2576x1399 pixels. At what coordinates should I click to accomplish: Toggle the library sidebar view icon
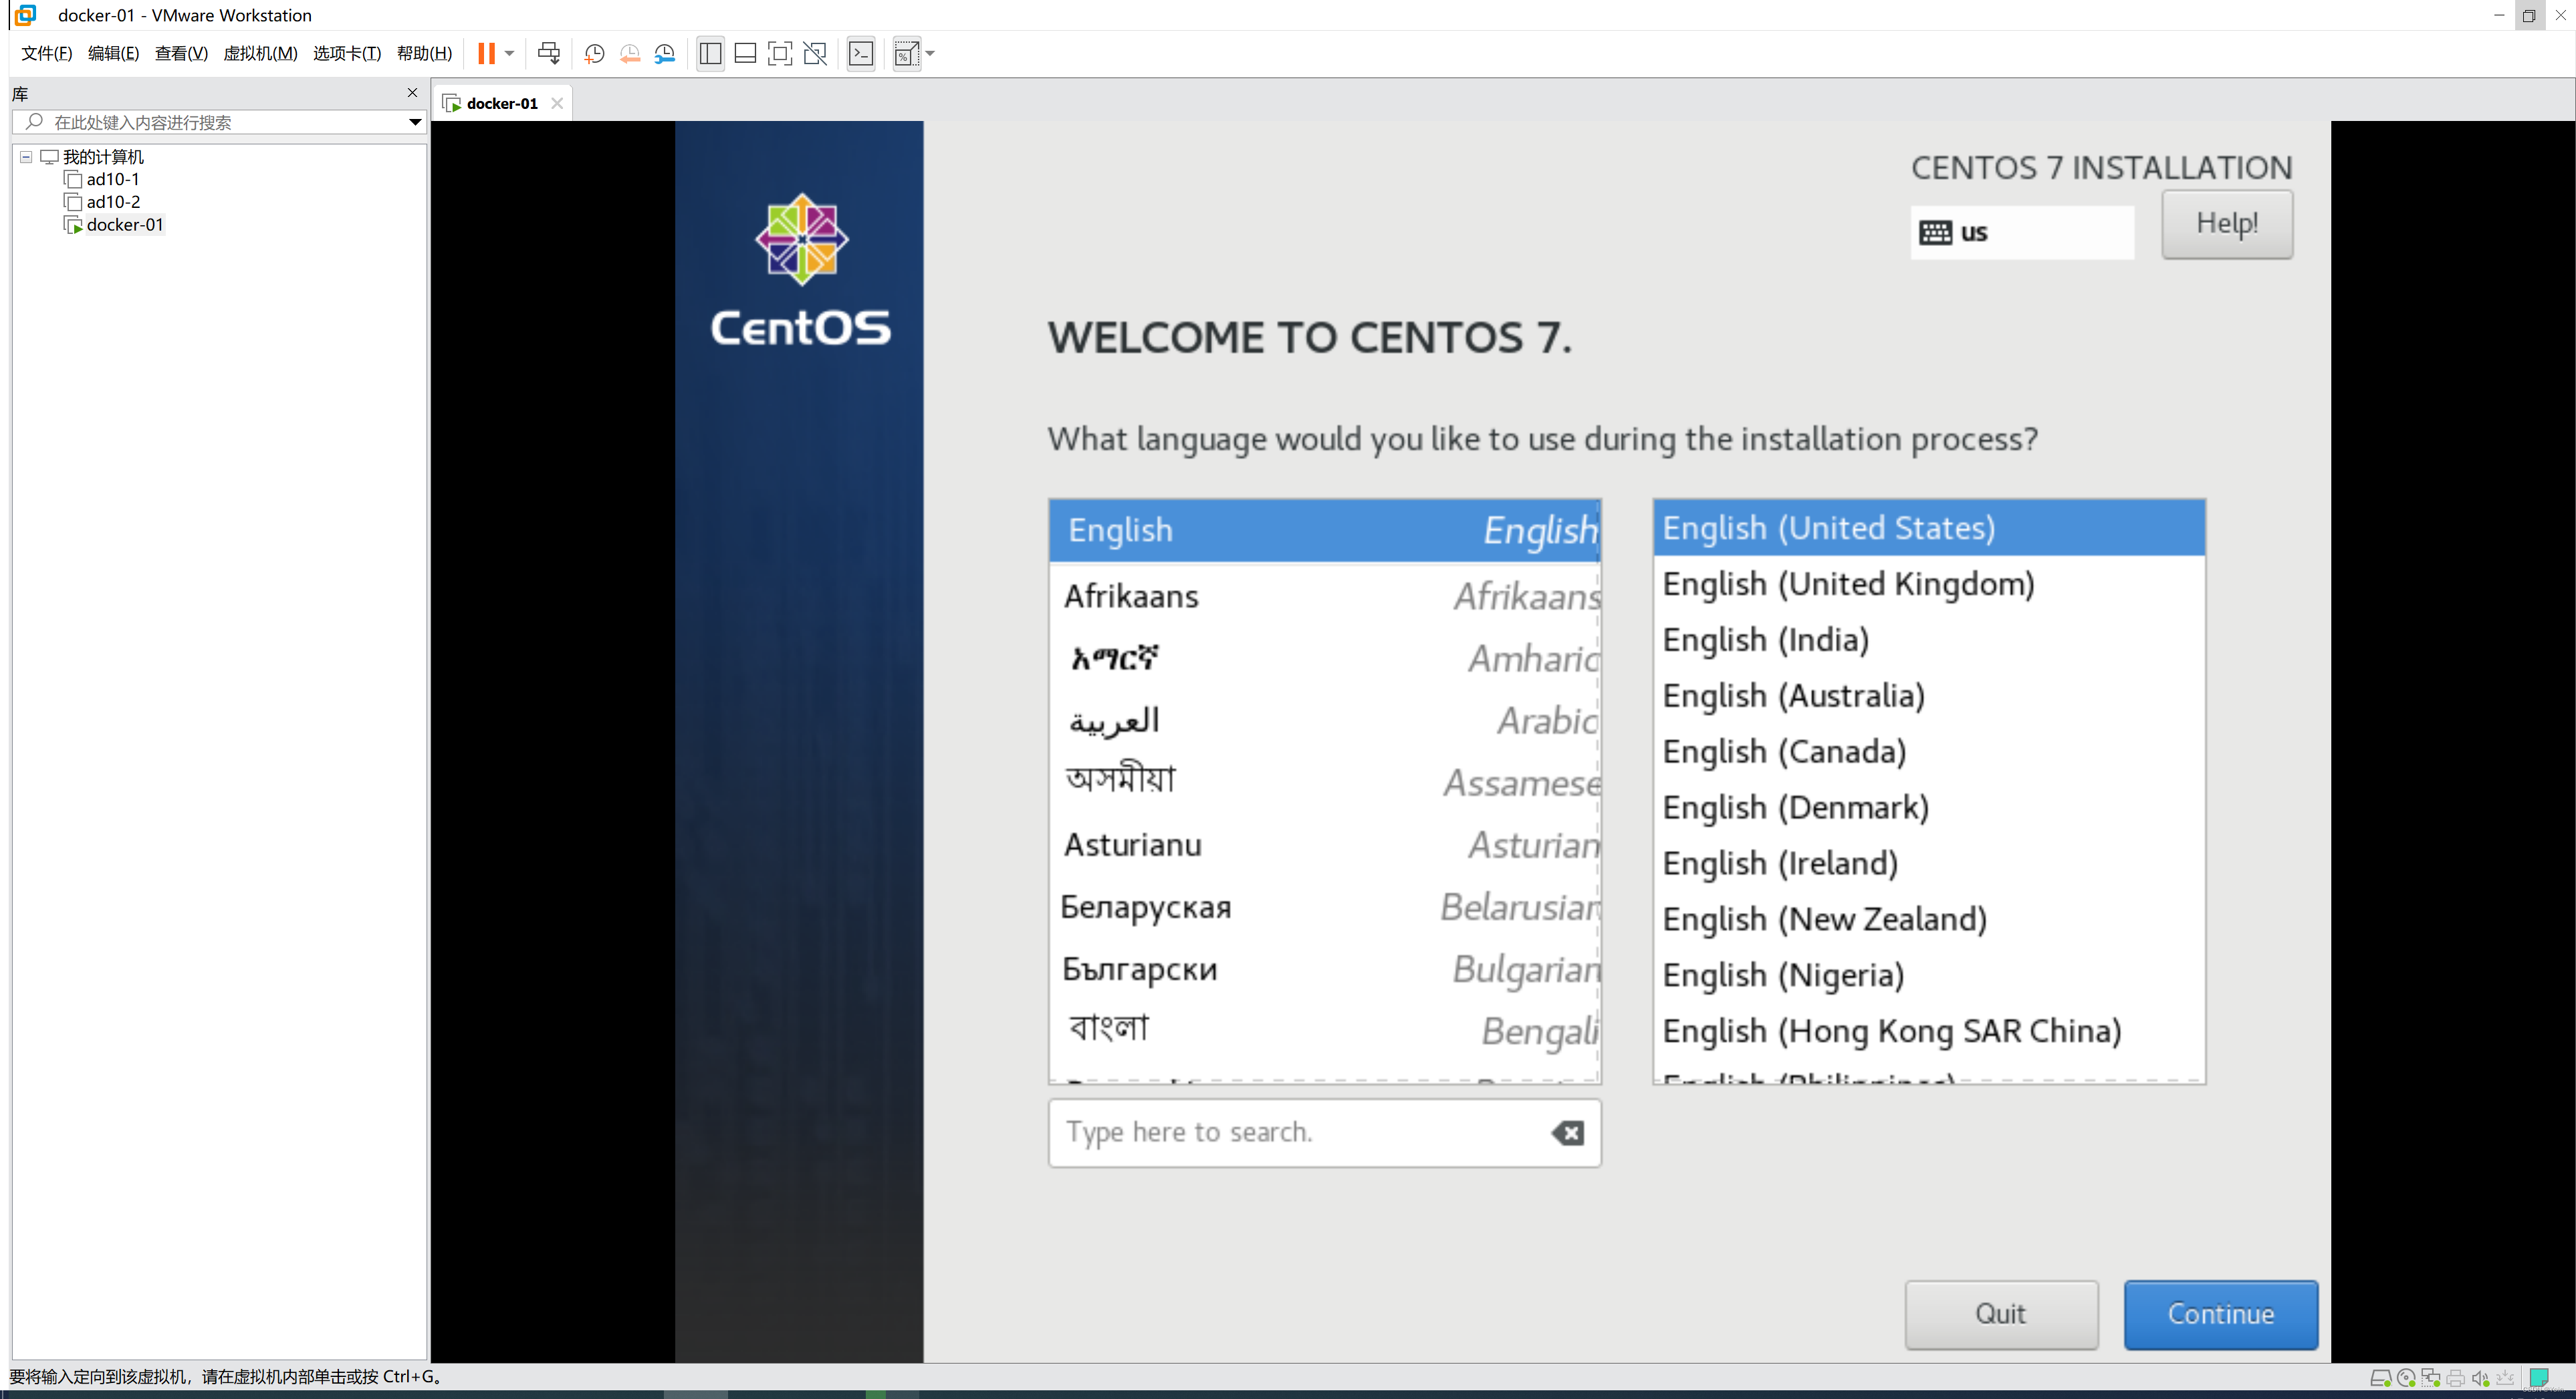(710, 54)
